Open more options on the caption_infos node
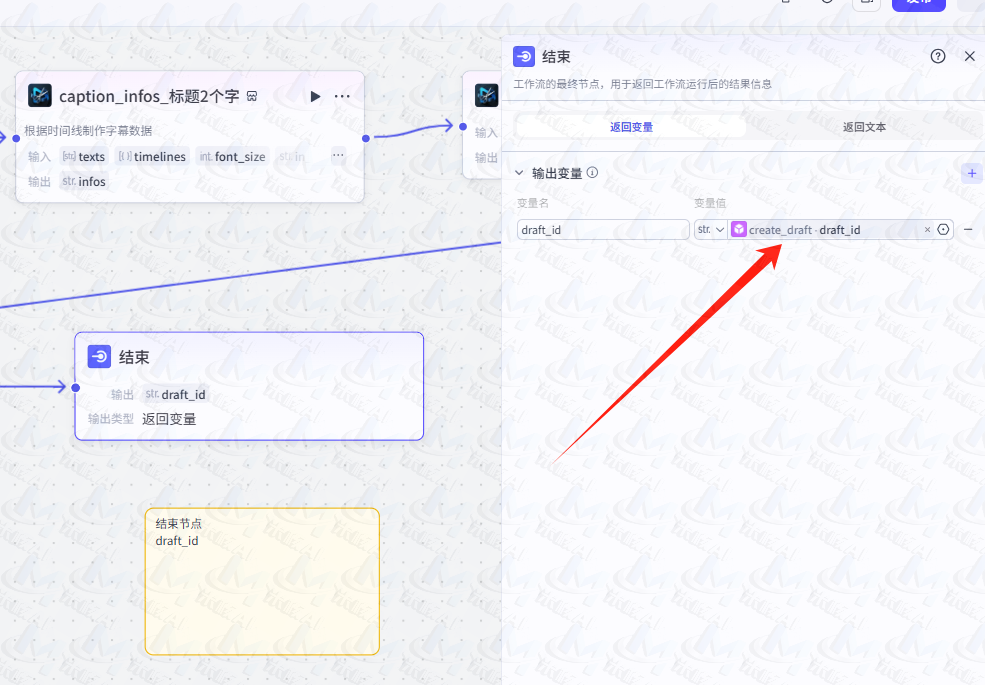This screenshot has width=985, height=685. click(x=341, y=96)
